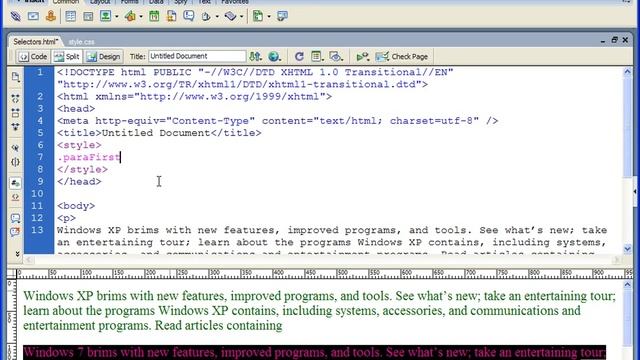Toggle Line Numbers in coding toolbar
Viewport: 640px width, 360px height.
pos(16,183)
